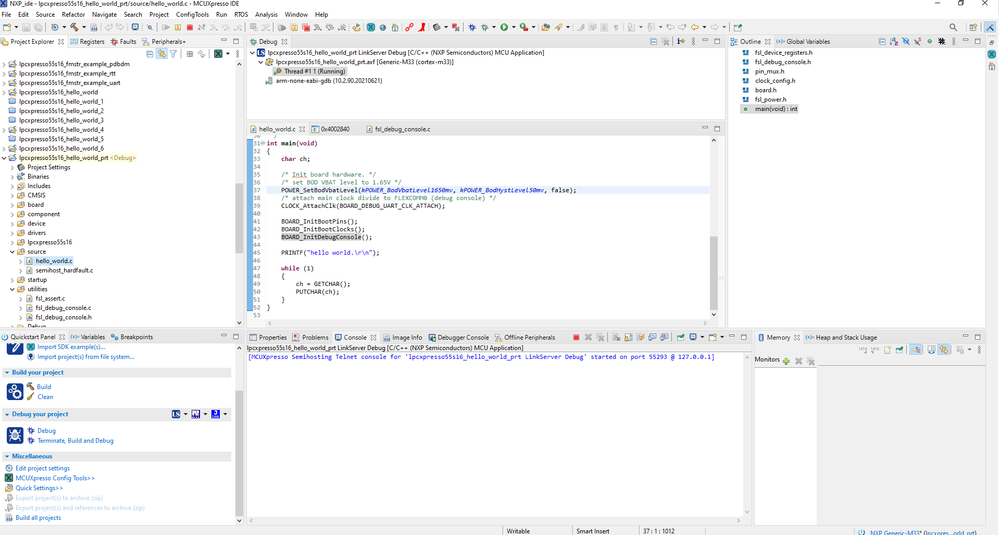Click the green X Config Tools icon in Project Explorer
999x535 pixels.
pyautogui.click(x=218, y=54)
